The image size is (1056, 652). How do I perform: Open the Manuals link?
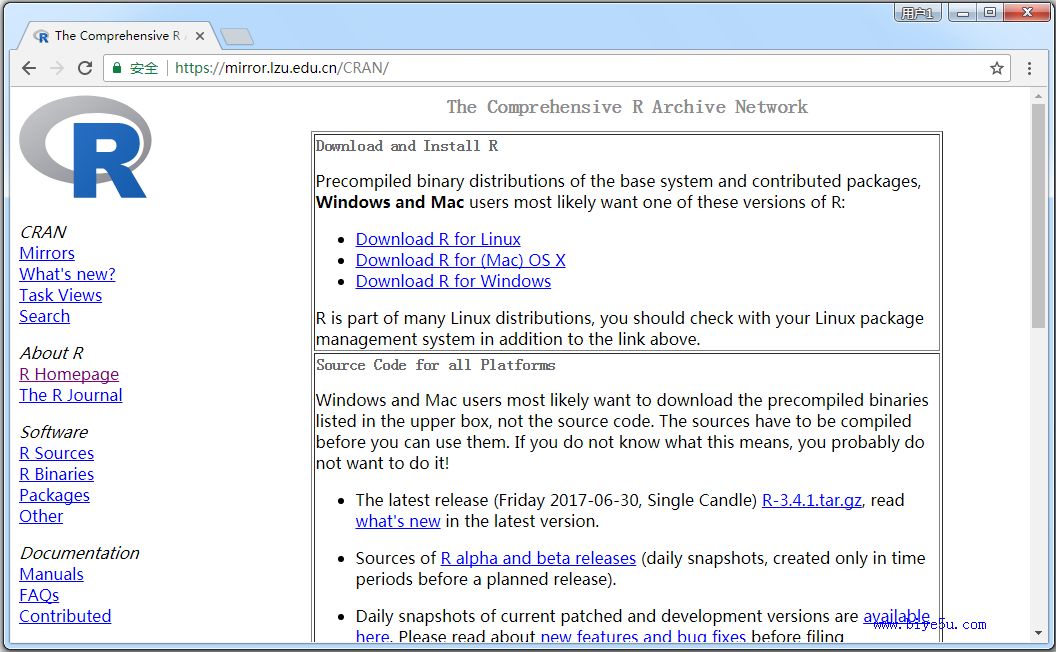point(51,574)
